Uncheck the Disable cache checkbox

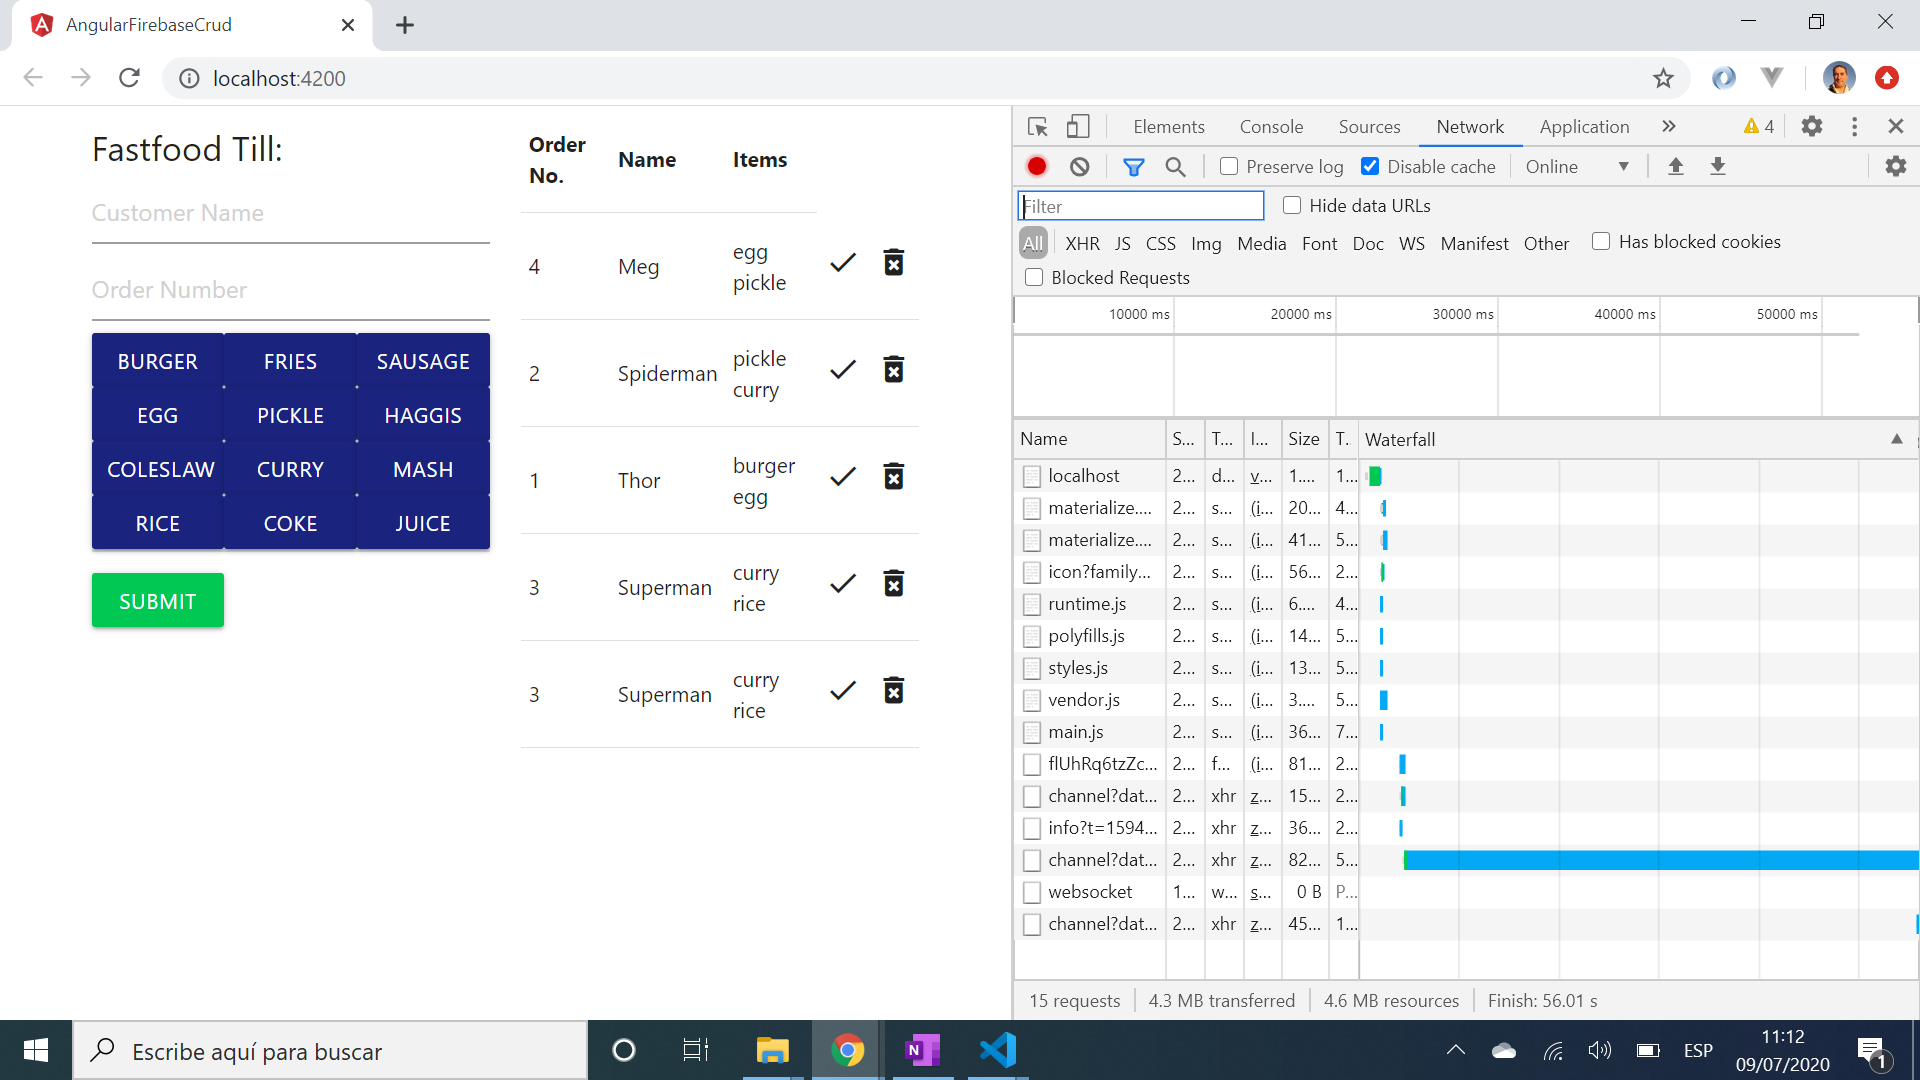[1370, 167]
